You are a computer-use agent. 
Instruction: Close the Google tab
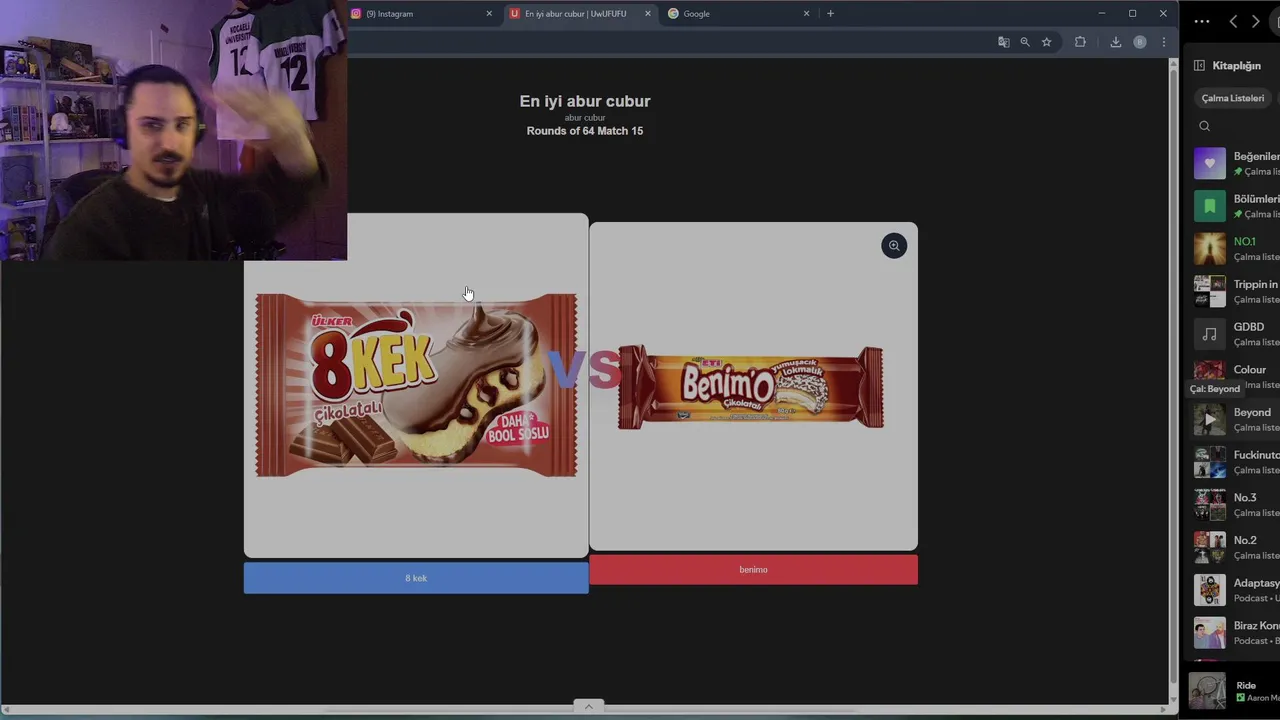tap(806, 14)
